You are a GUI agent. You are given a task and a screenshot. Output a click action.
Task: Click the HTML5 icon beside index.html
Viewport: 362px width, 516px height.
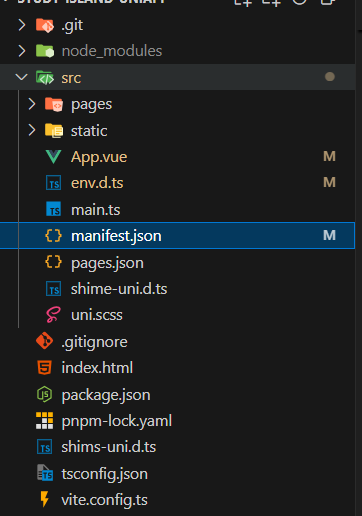point(44,368)
